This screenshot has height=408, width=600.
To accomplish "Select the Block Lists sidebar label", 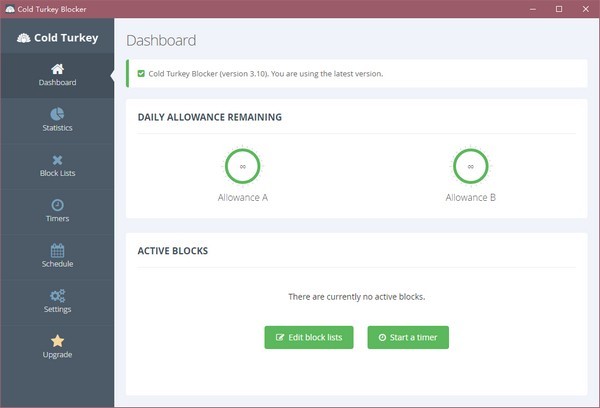I will pyautogui.click(x=57, y=173).
